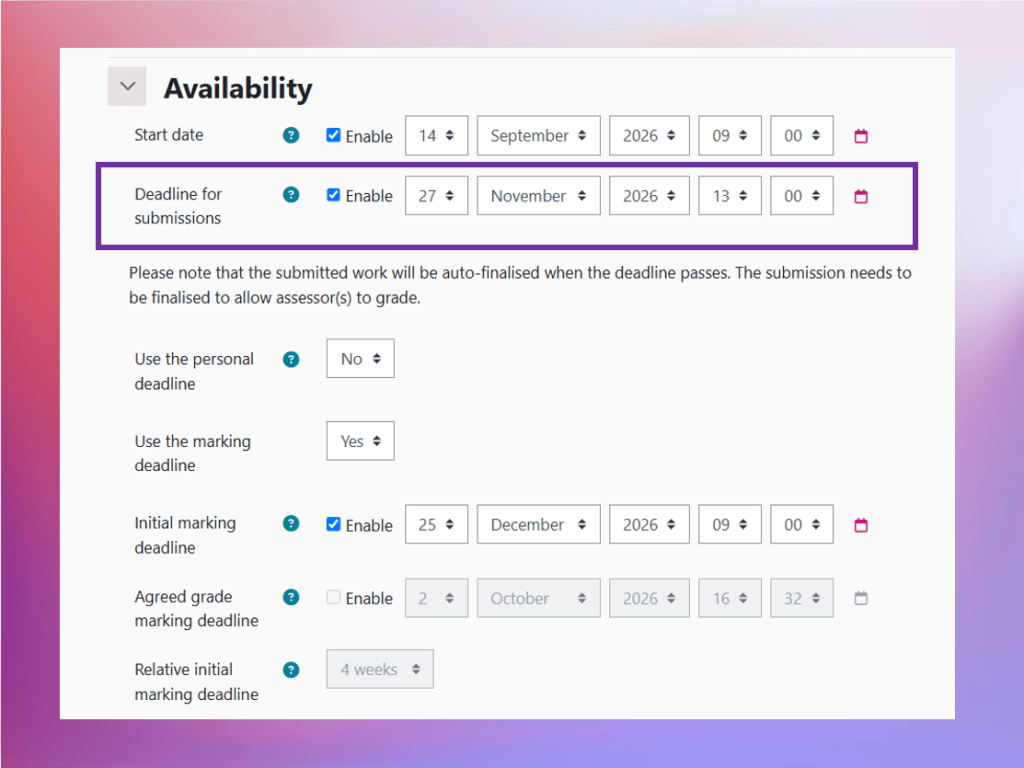Open calendar picker for Agreed grade marking deadline

(x=861, y=598)
